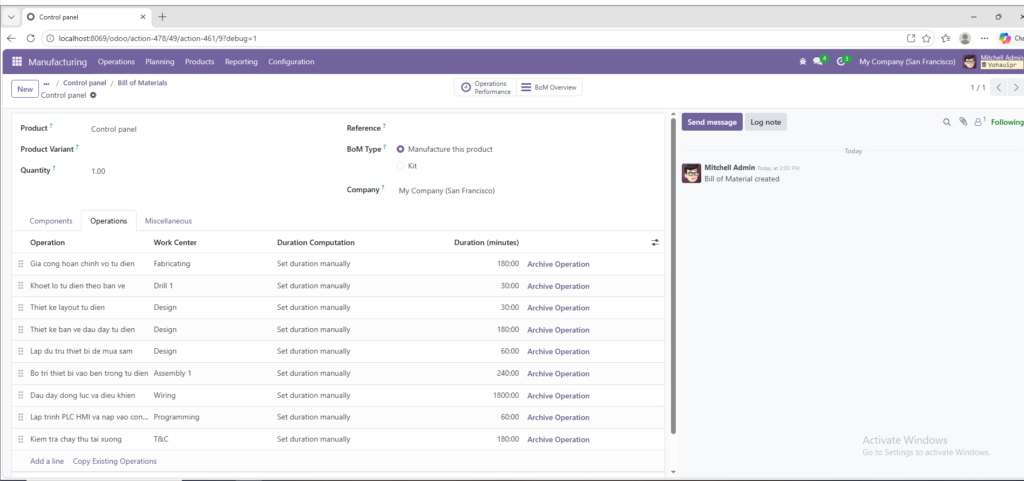Show followers list icon
1024x481 pixels.
[978, 122]
